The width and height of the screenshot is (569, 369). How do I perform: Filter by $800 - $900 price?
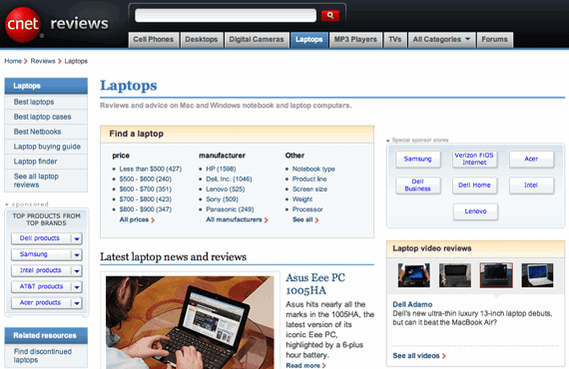[x=146, y=210]
